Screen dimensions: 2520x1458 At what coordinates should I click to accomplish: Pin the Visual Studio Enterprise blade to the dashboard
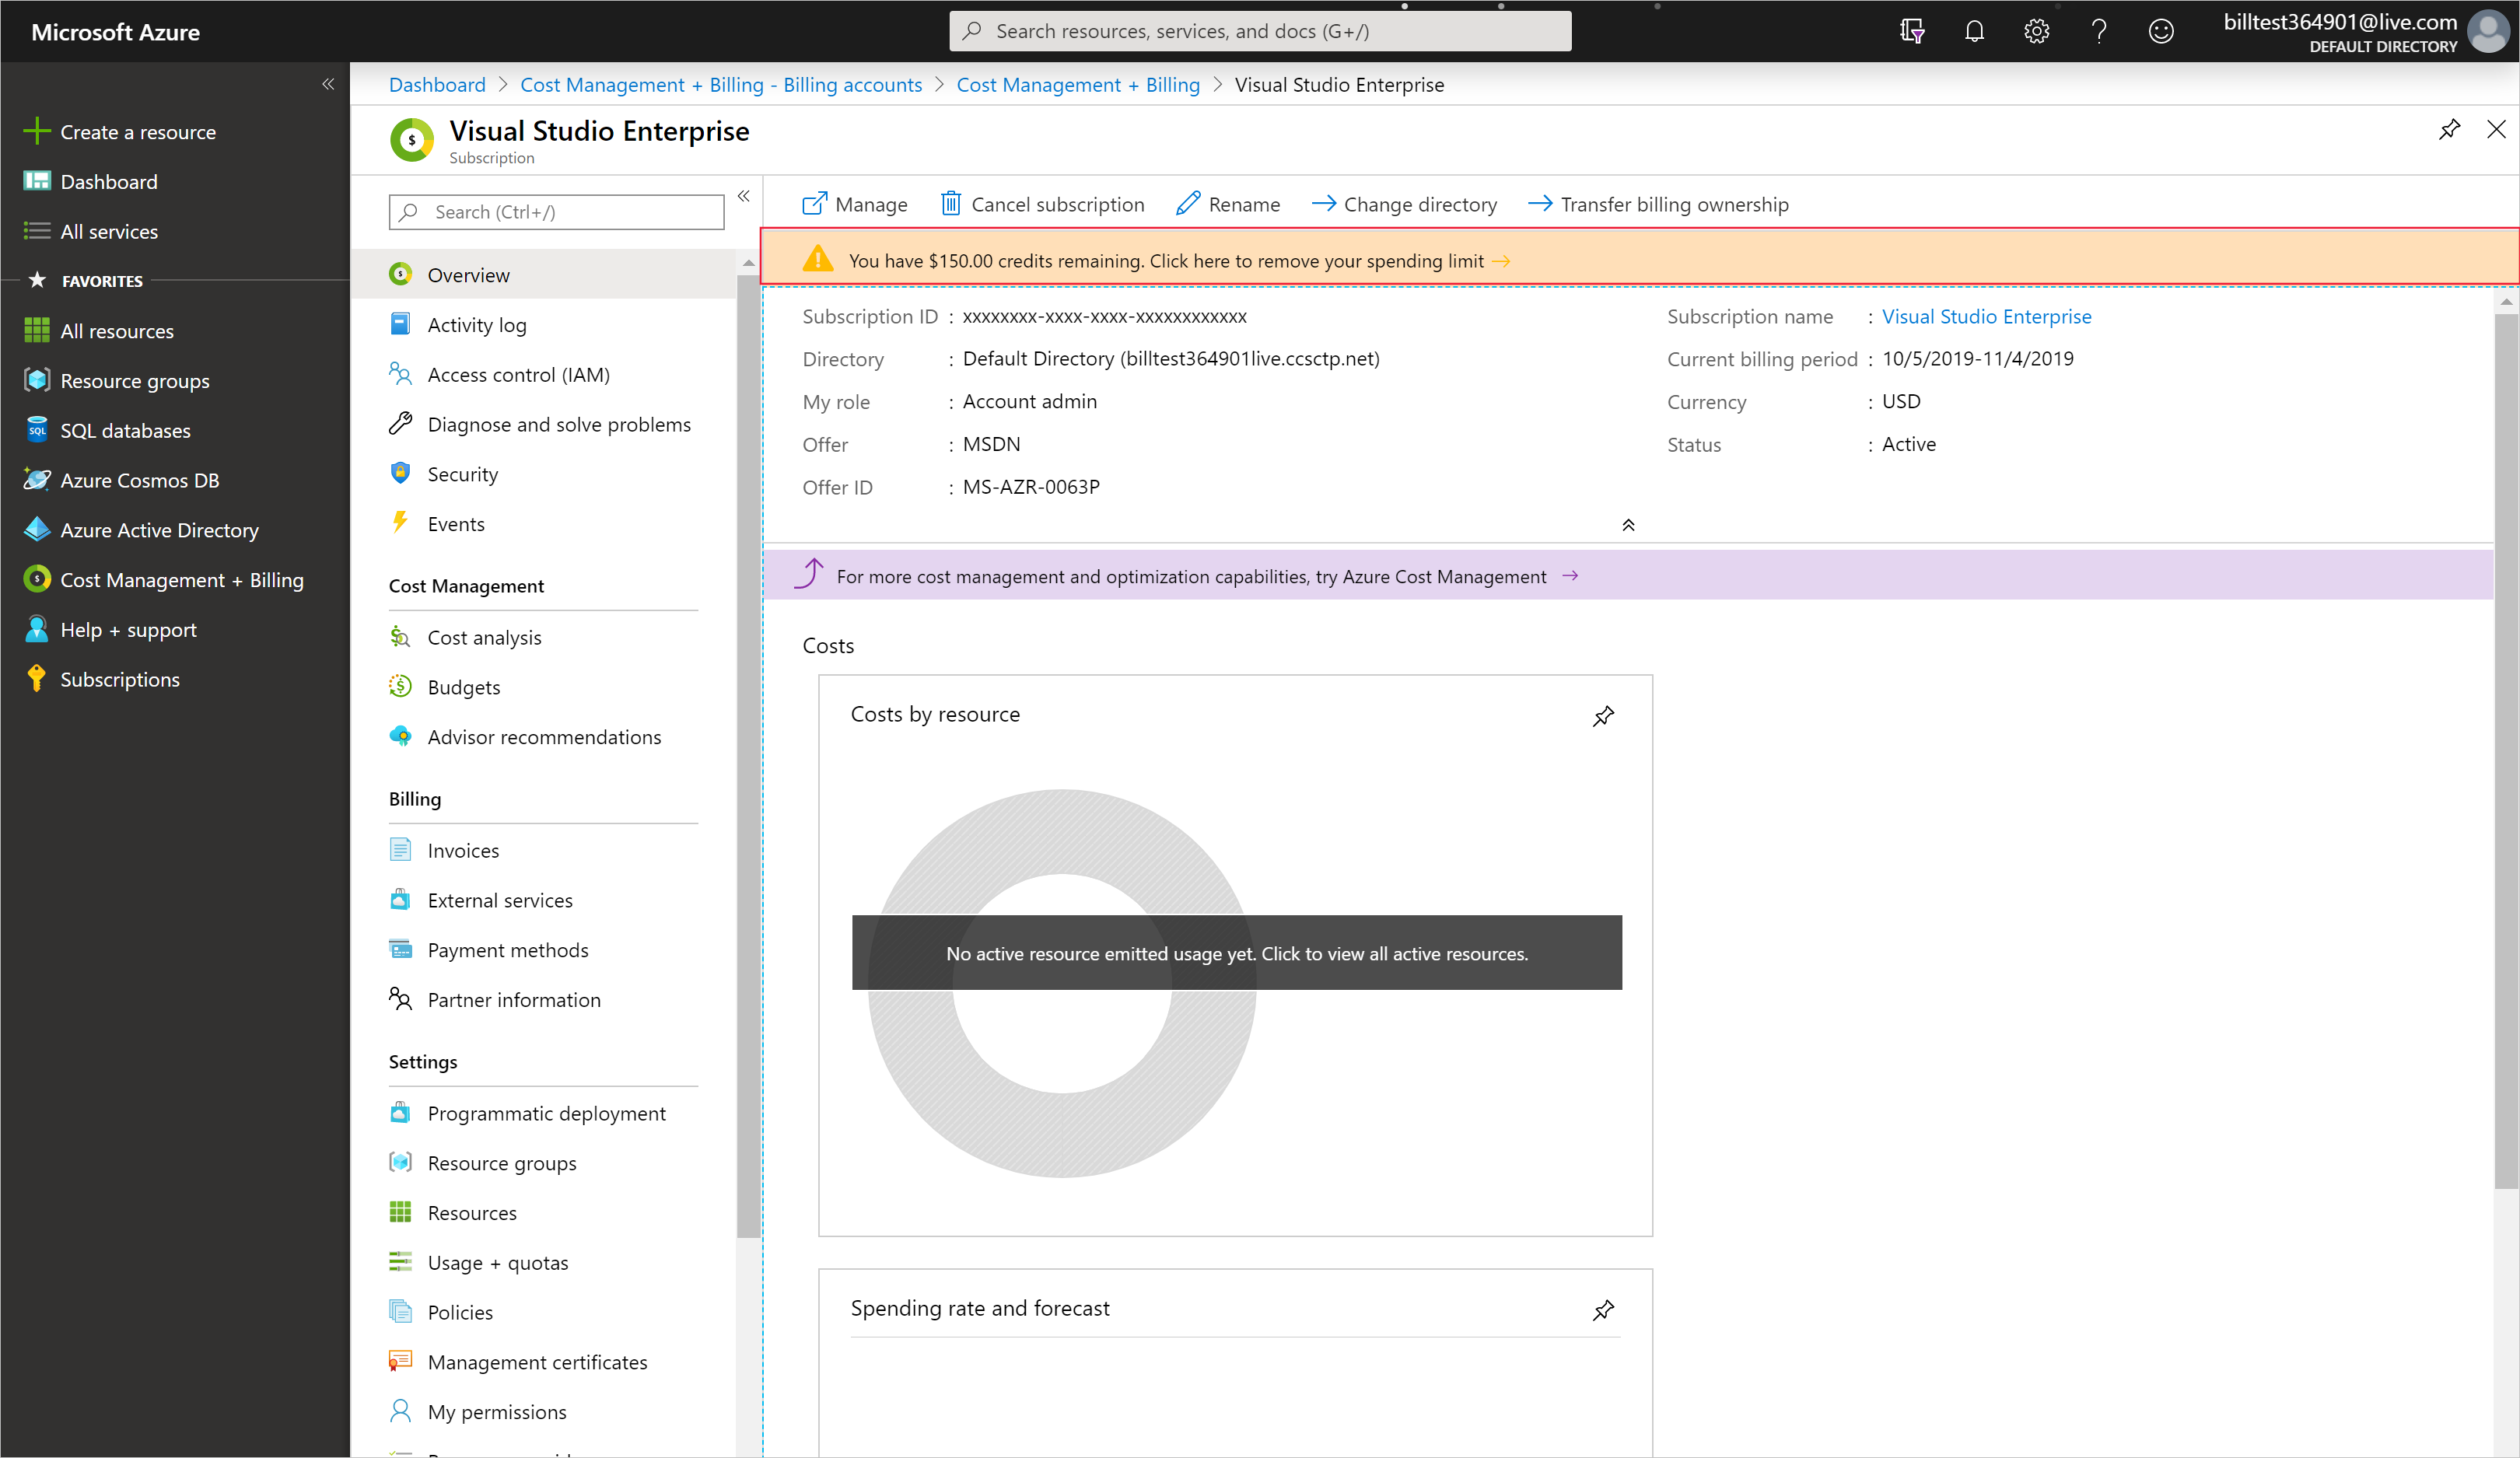(x=2449, y=130)
